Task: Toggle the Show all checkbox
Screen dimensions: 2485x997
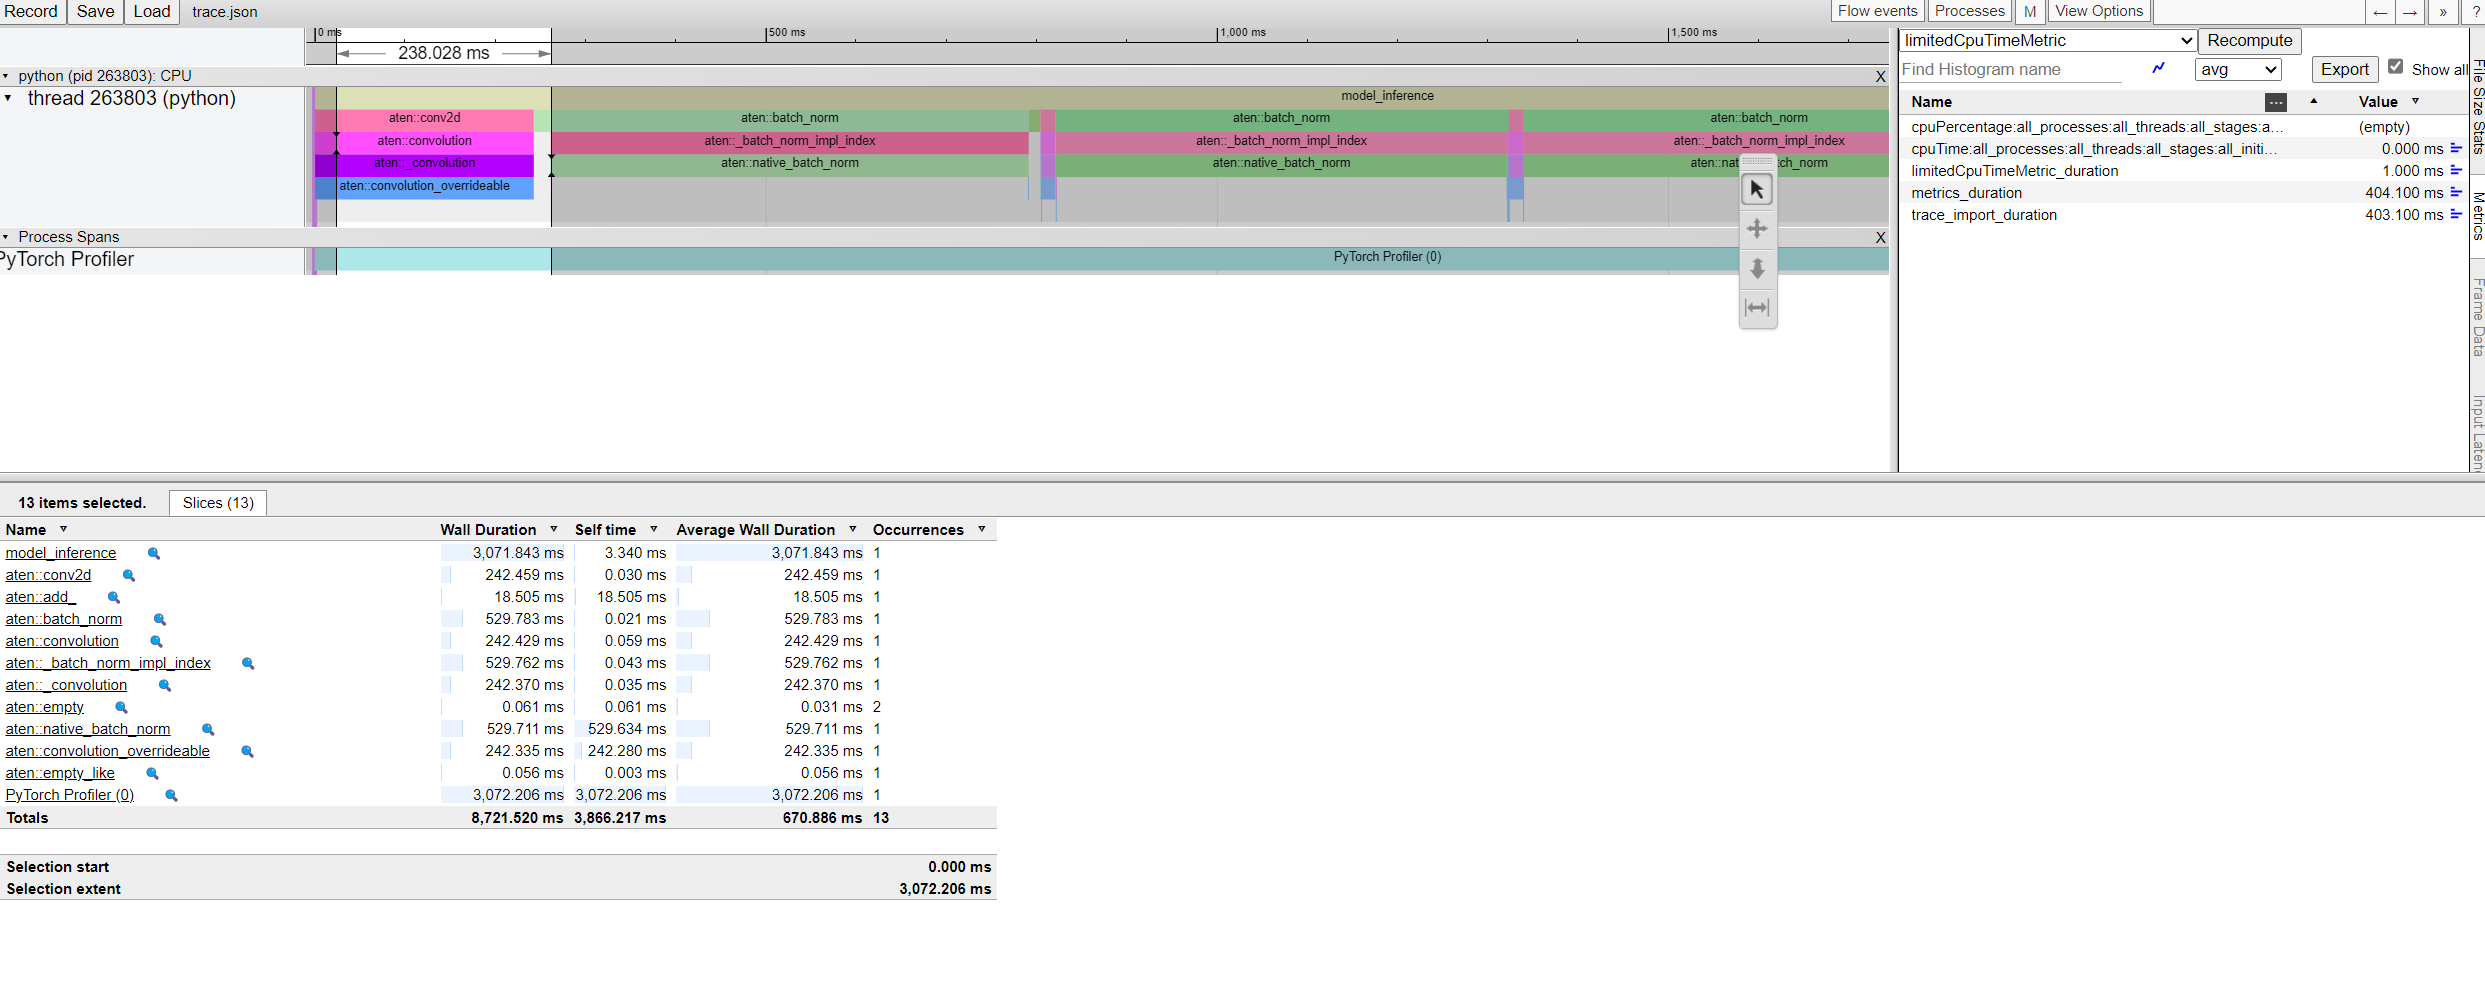Action: pyautogui.click(x=2395, y=67)
